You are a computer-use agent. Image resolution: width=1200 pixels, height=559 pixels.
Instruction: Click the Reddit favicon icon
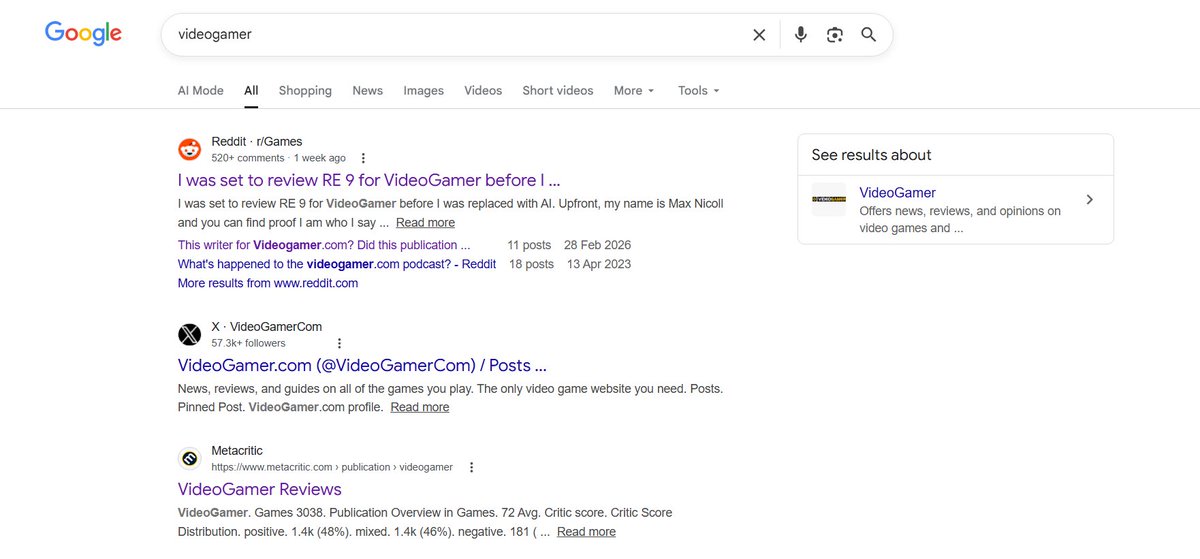coord(189,149)
